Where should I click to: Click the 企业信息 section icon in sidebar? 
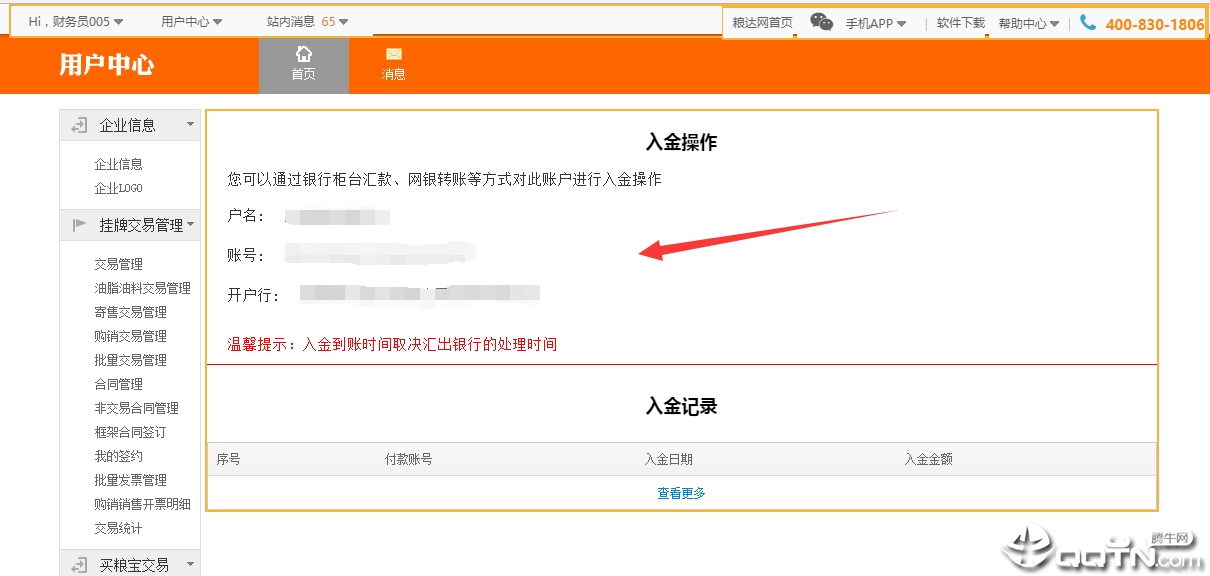pyautogui.click(x=79, y=125)
